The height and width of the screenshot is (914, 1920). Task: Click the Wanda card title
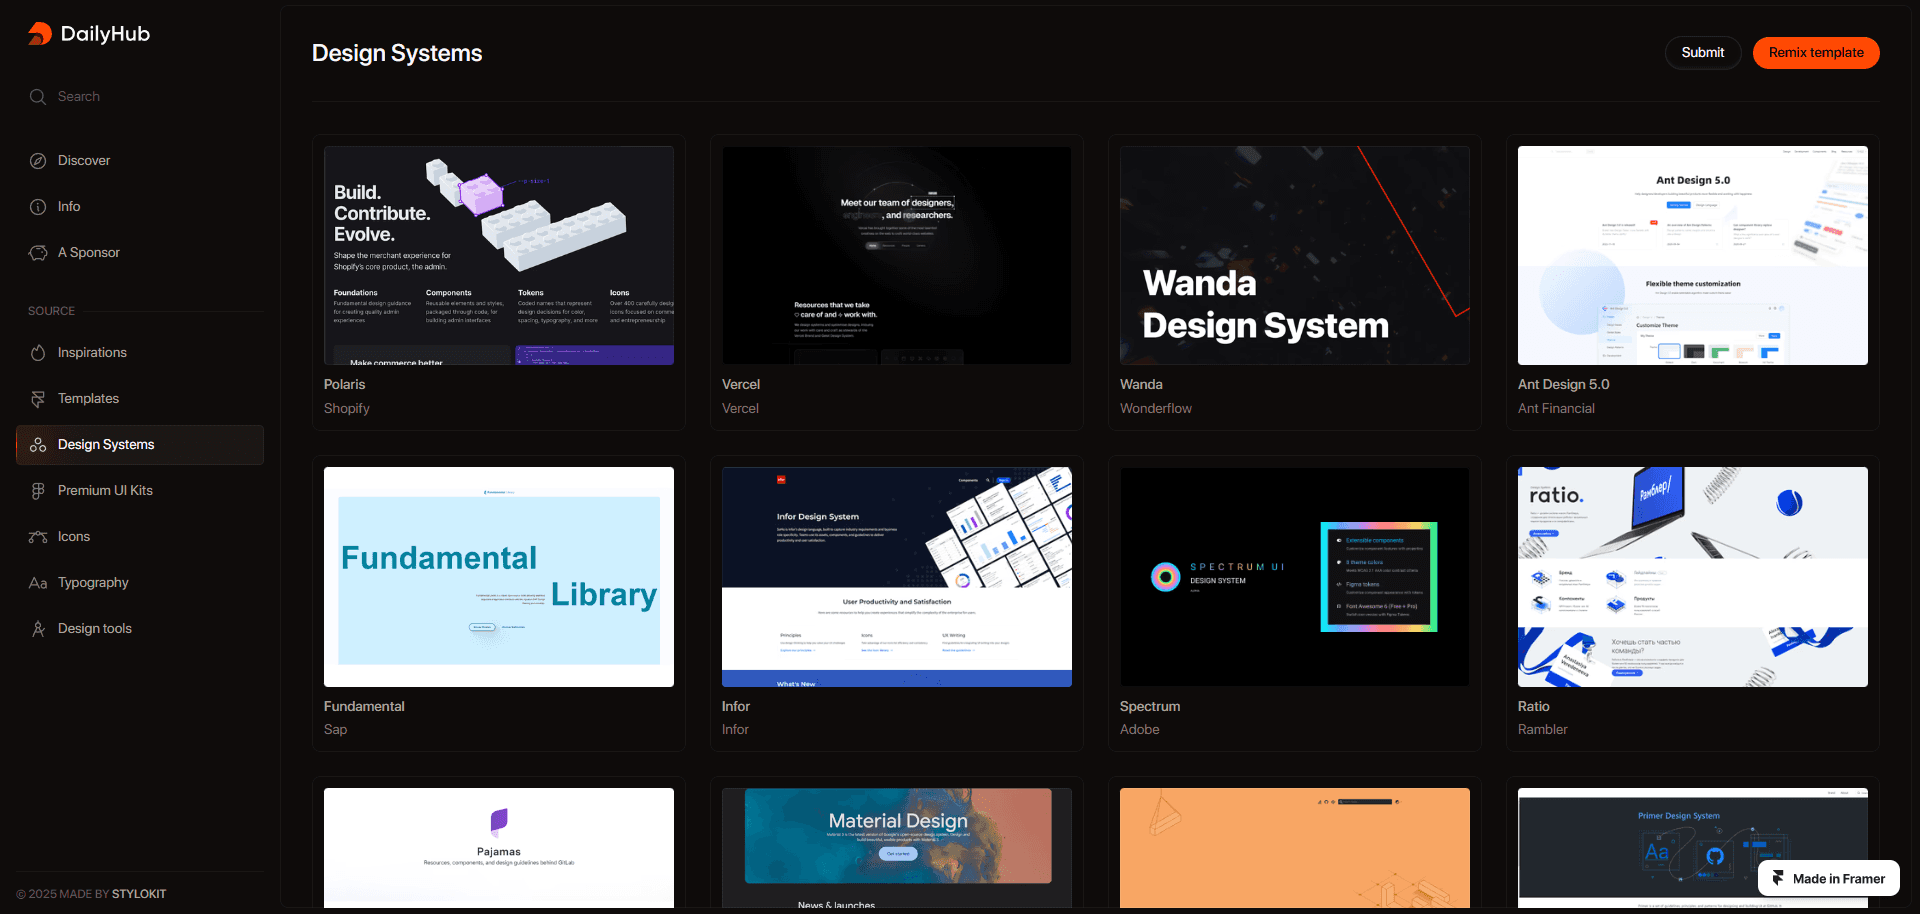click(x=1141, y=385)
